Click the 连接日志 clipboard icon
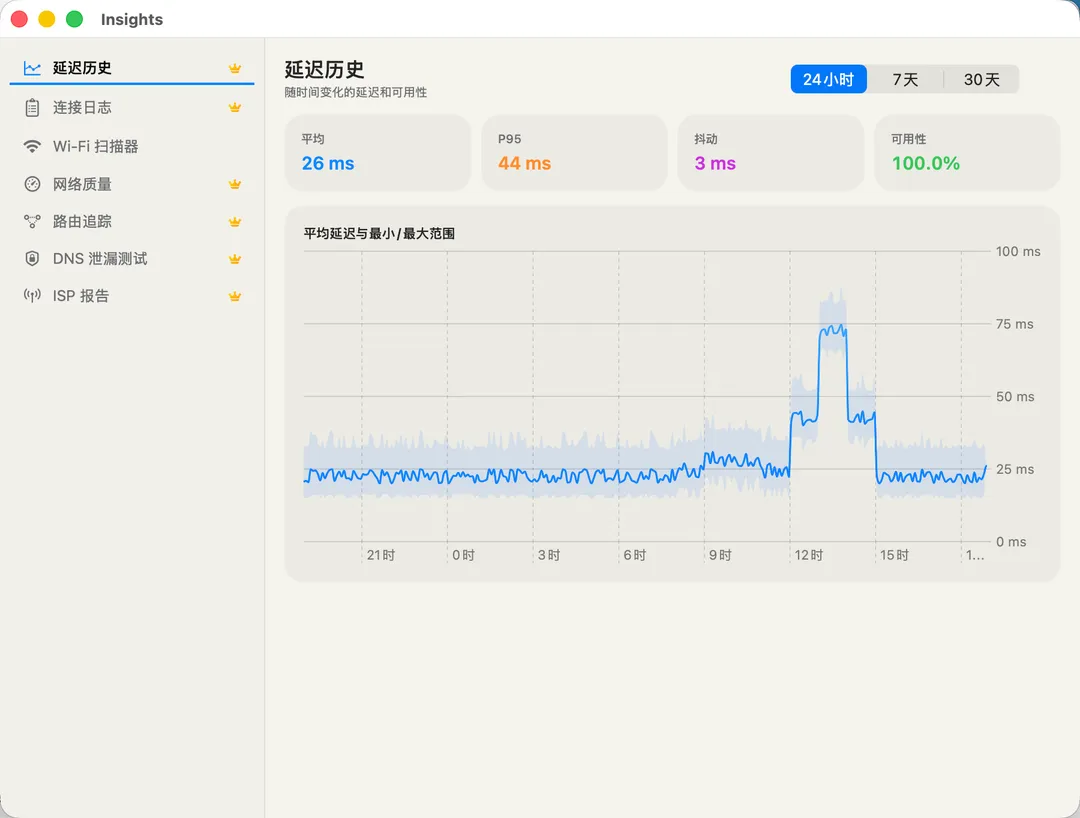Viewport: 1080px width, 818px height. pos(32,107)
